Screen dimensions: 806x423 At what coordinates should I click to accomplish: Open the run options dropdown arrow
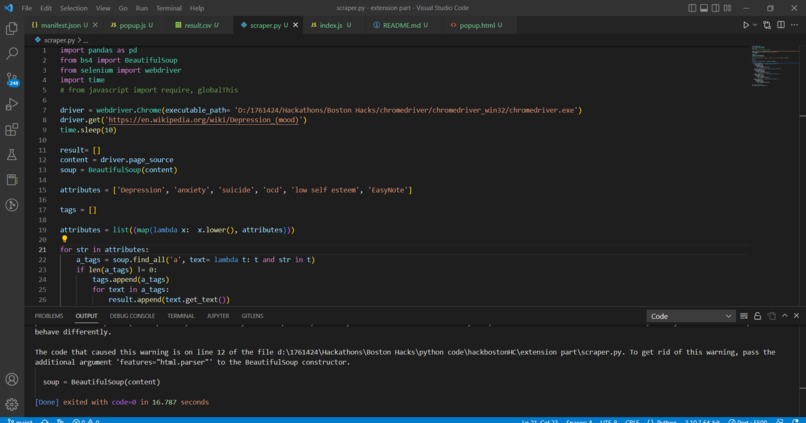pos(755,25)
